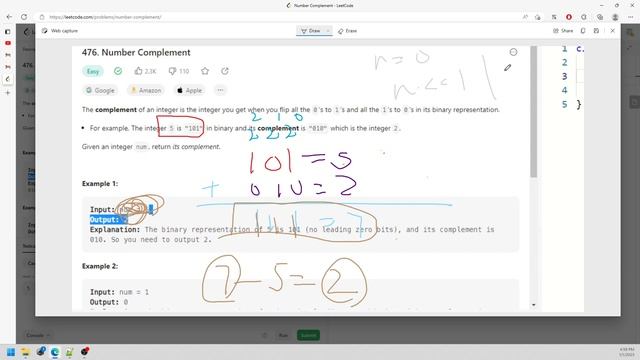640x360 pixels.
Task: Select the Erase tool
Action: pos(347,31)
